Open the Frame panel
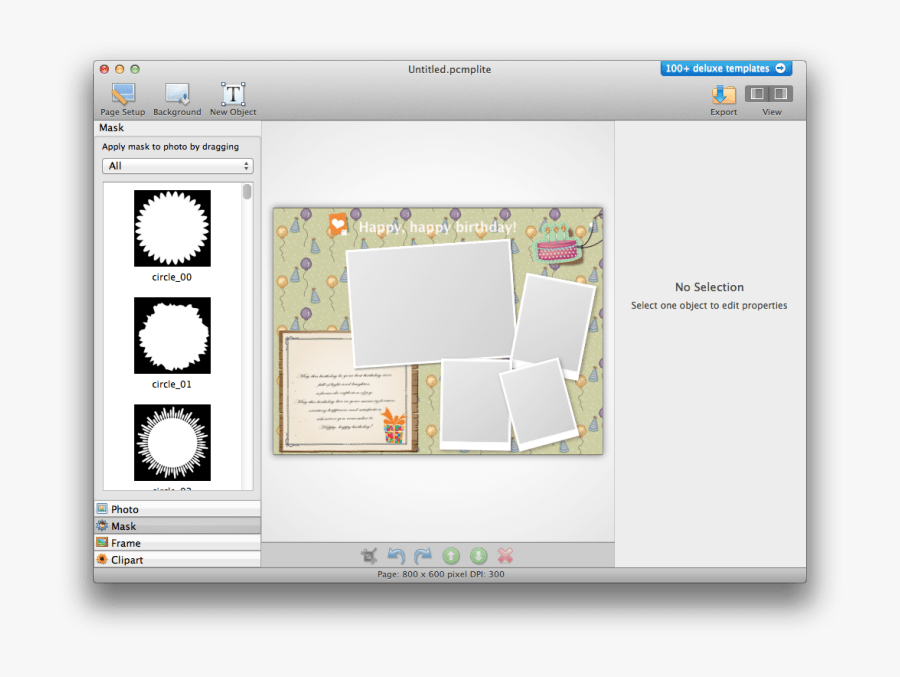Image resolution: width=900 pixels, height=677 pixels. click(177, 543)
